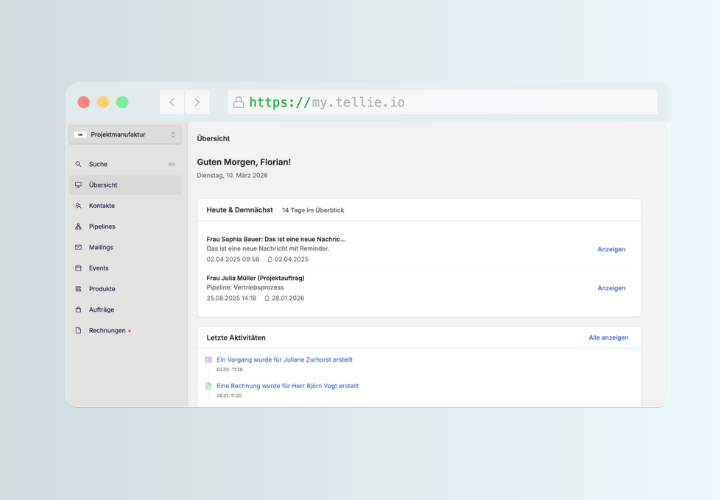Click Anzeigen for Frau Sophia Bauer entry
The width and height of the screenshot is (720, 500).
click(x=611, y=249)
